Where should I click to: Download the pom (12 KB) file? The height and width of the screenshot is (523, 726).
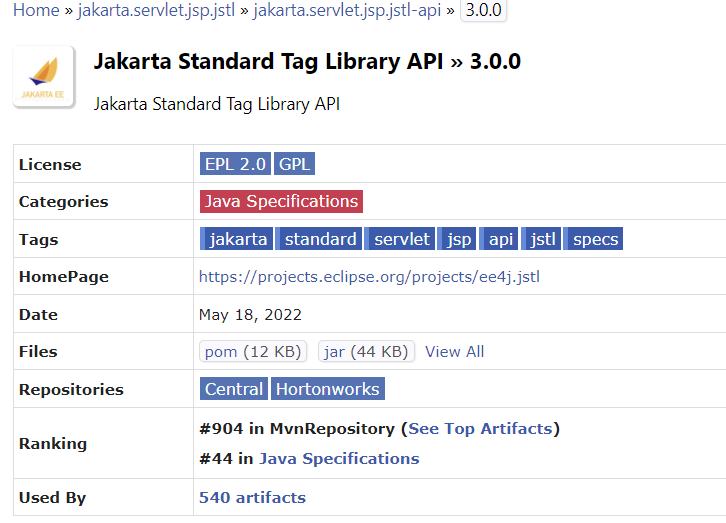point(253,352)
